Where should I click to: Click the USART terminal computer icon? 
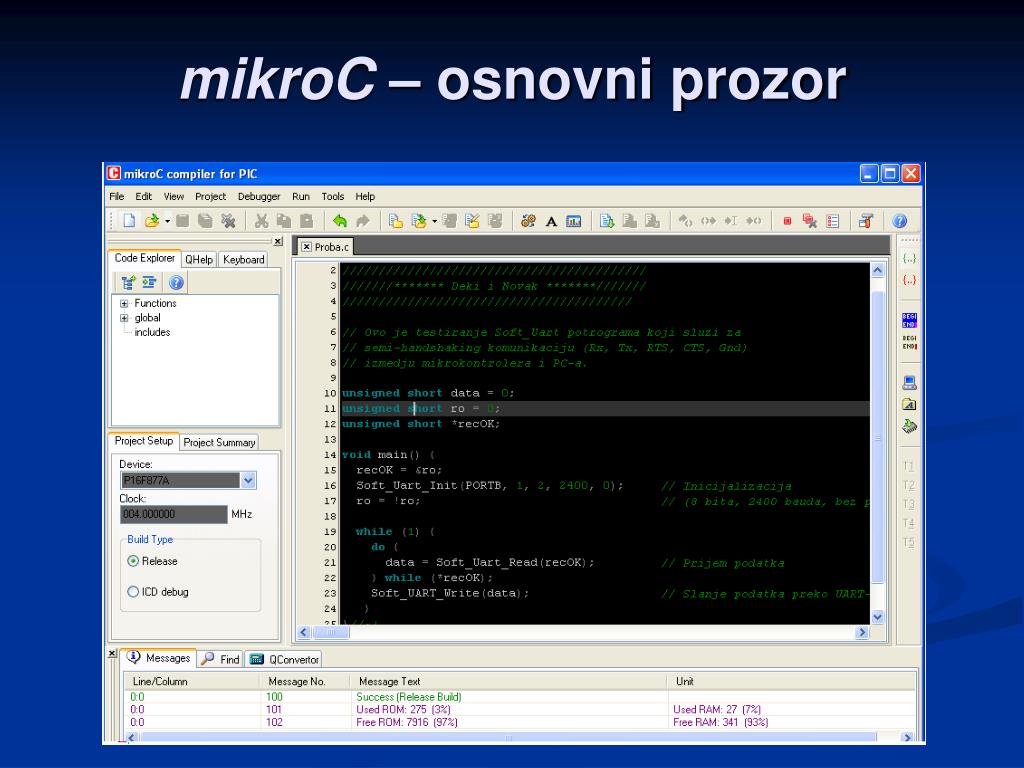(909, 383)
